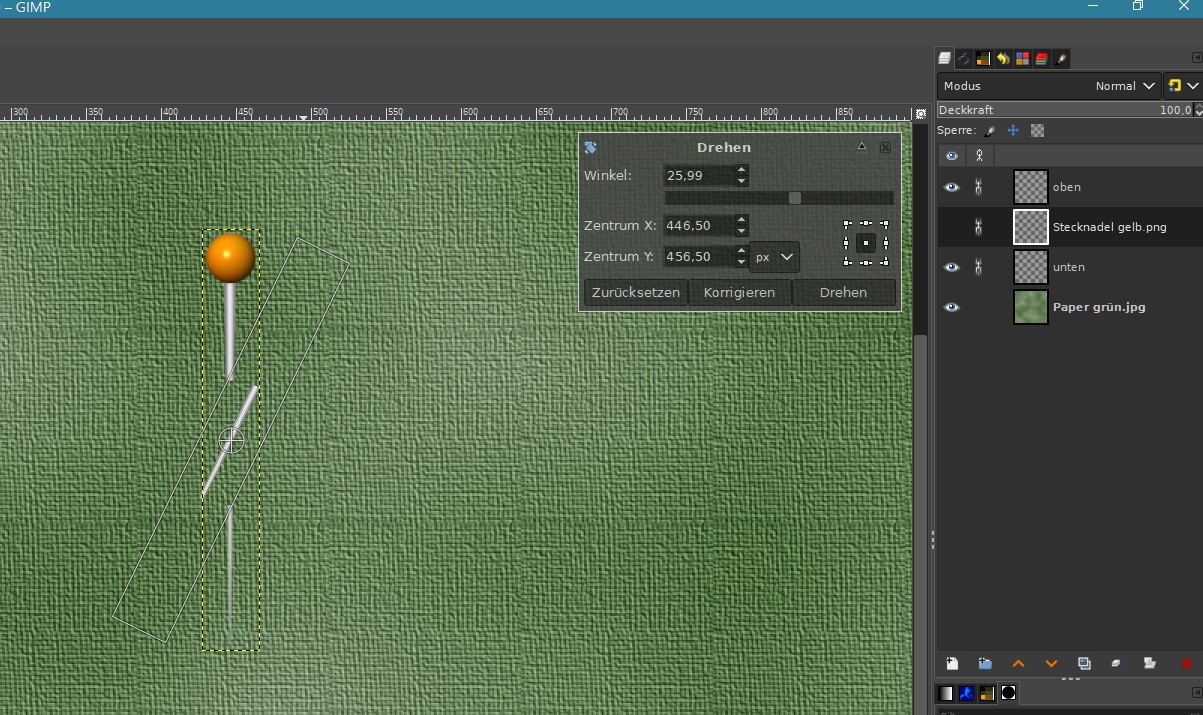The height and width of the screenshot is (715, 1203).
Task: Expand the layer mode group dropdown beside Modus
Action: pos(1182,86)
